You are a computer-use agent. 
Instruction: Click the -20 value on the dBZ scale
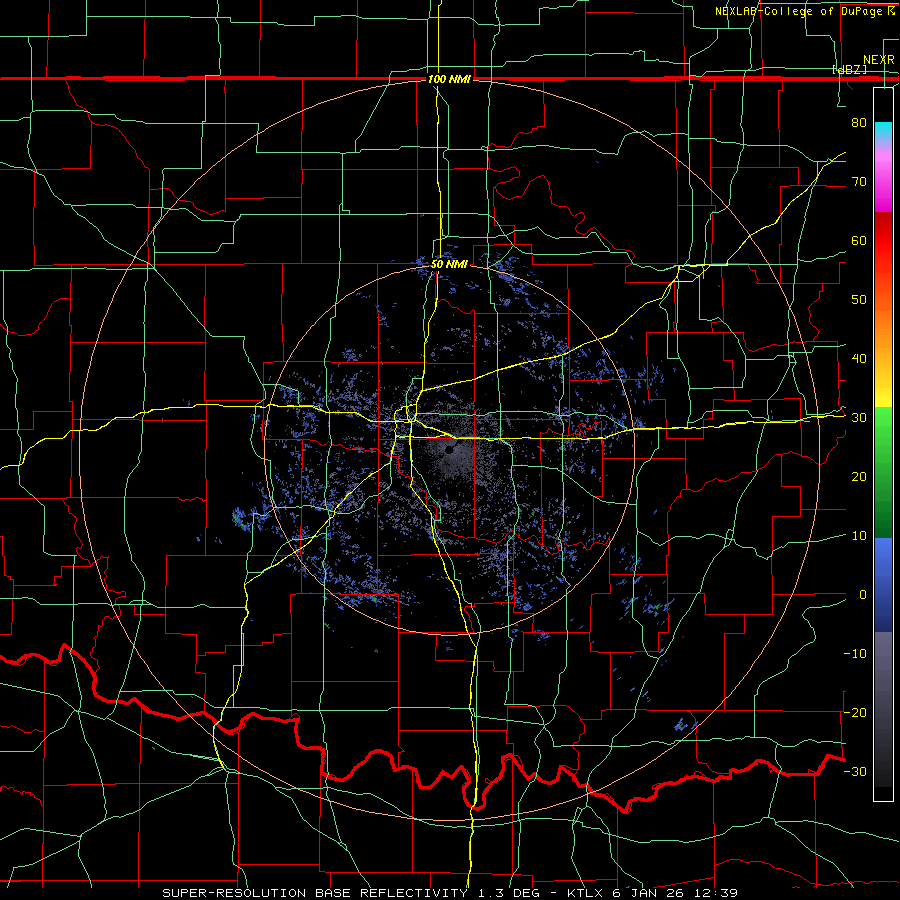point(855,712)
